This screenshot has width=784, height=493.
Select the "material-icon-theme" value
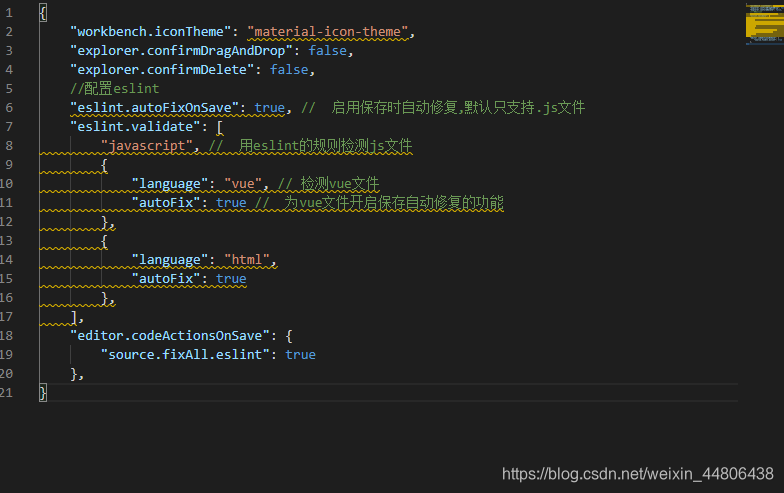[328, 32]
